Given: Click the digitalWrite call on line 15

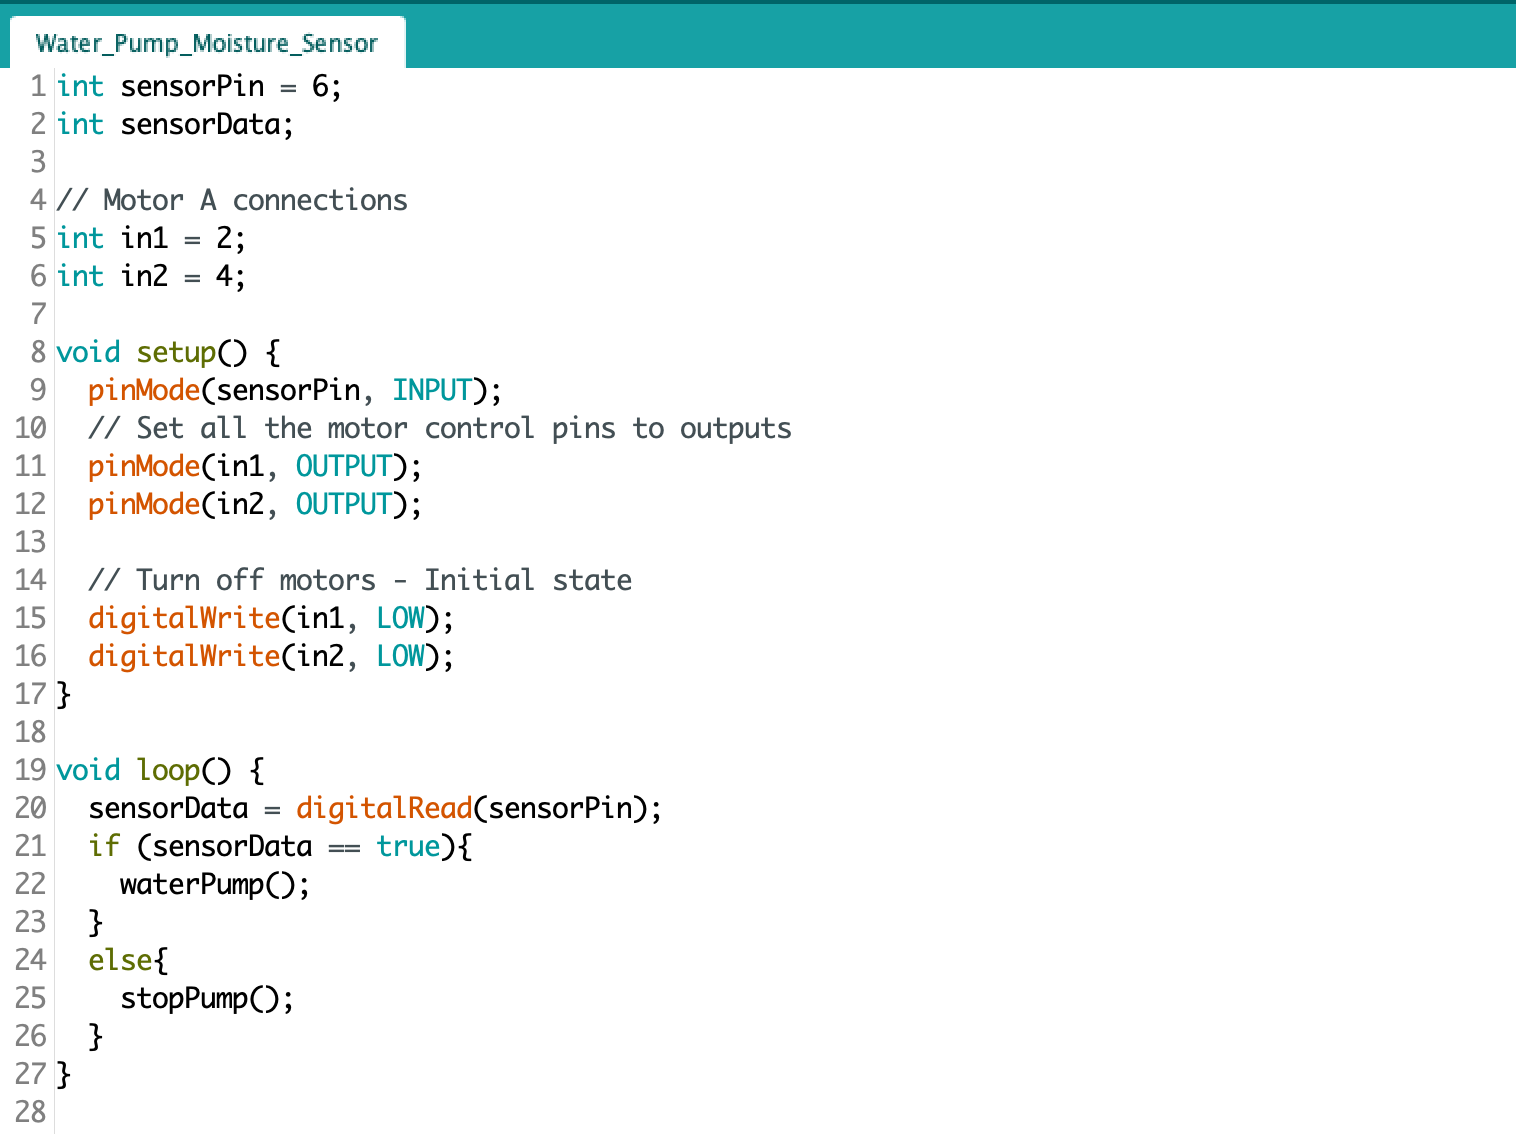Looking at the screenshot, I should pos(184,618).
